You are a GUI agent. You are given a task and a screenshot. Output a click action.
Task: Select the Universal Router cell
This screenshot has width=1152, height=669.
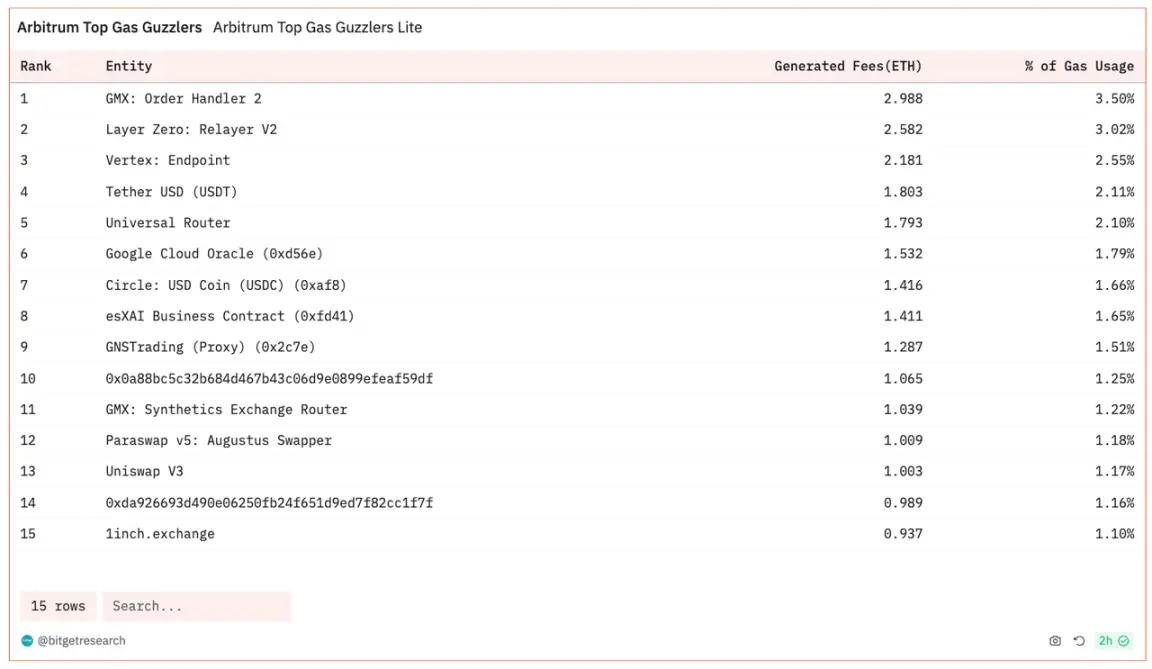(168, 223)
